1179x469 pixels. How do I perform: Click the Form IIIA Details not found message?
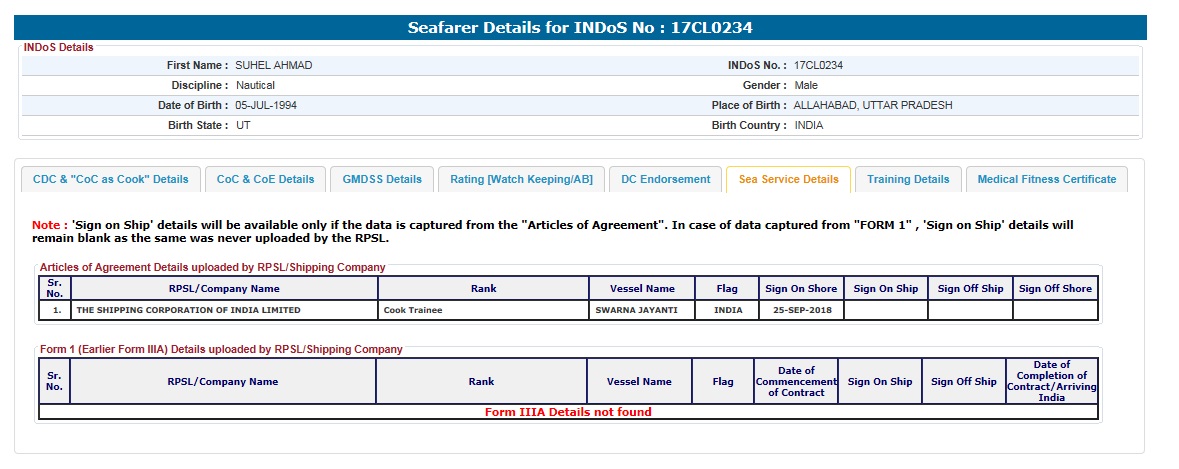[x=568, y=412]
